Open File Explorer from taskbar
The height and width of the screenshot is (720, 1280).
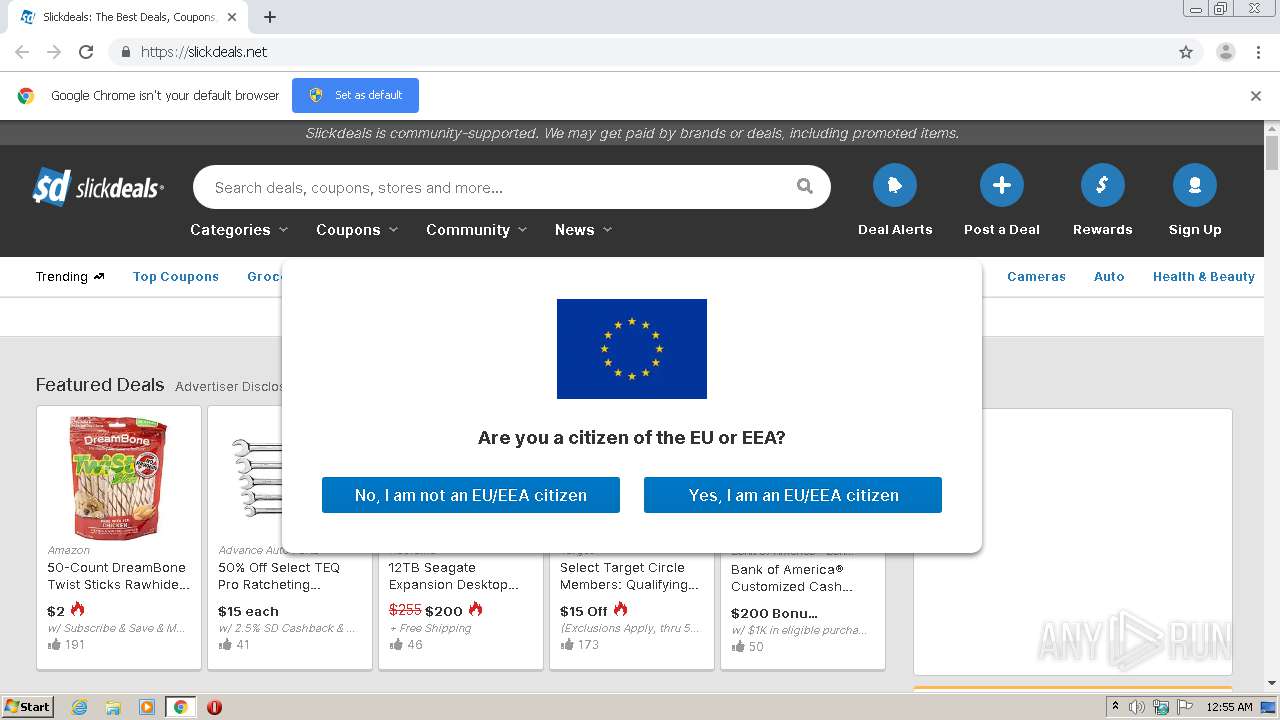coord(113,707)
